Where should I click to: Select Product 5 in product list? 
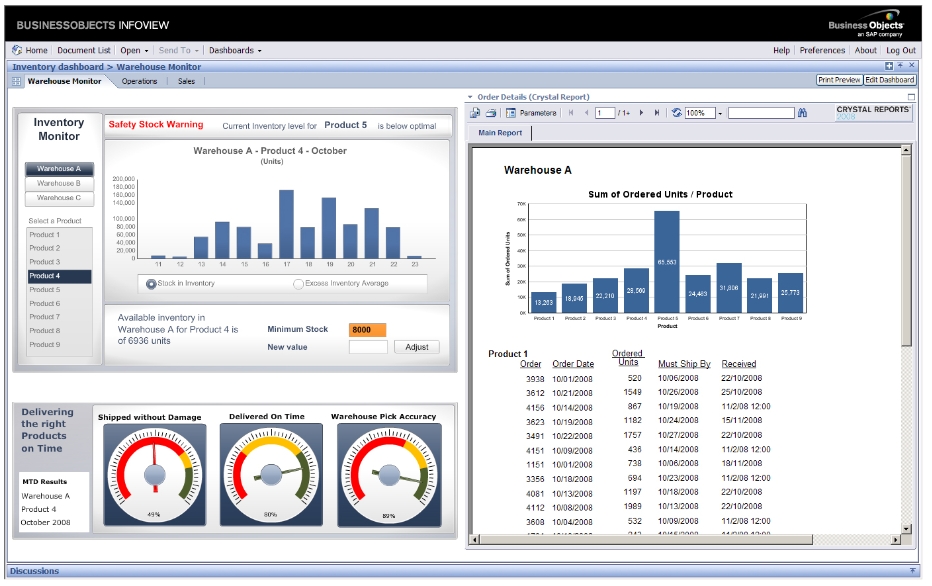59,289
